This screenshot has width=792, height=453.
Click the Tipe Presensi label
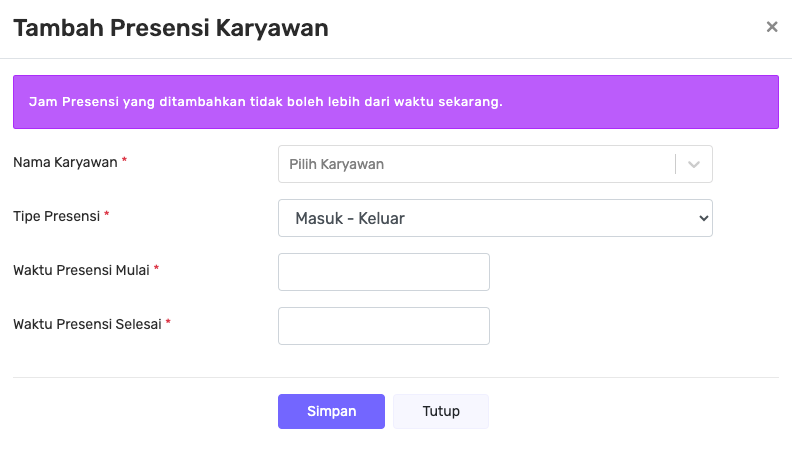pyautogui.click(x=57, y=215)
